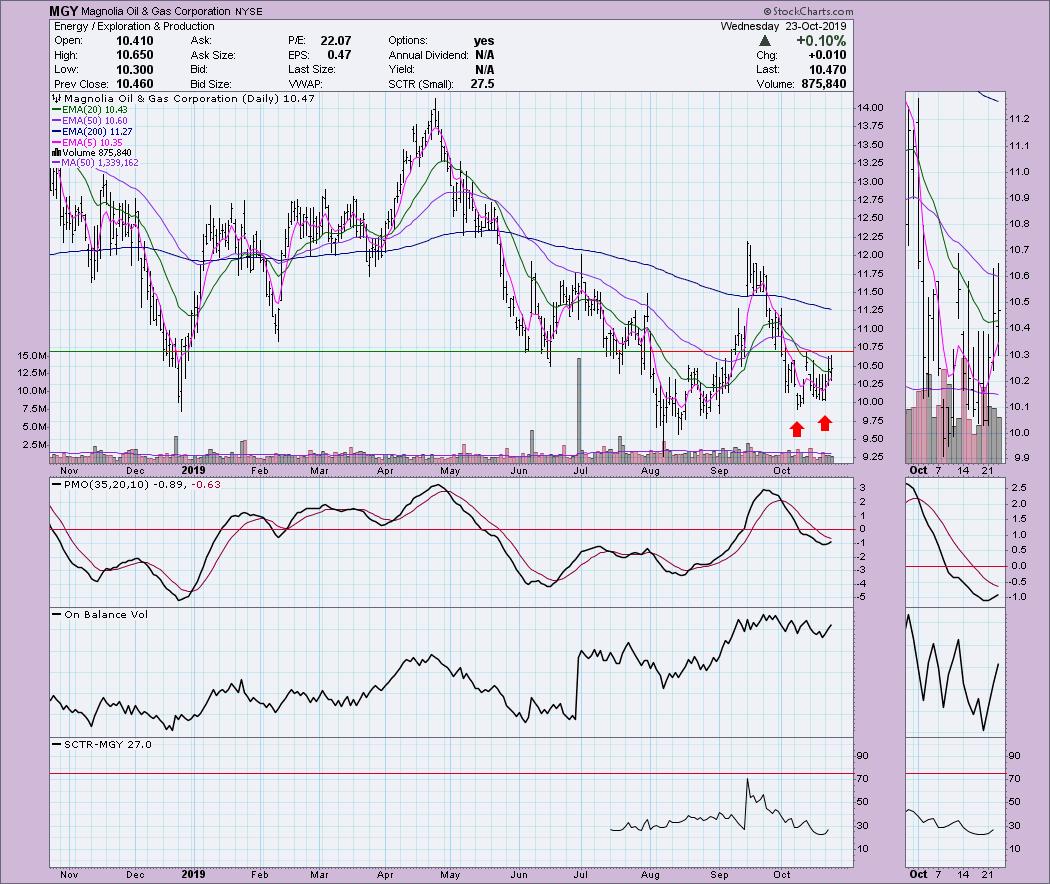Click the 14.00 price axis label

(869, 108)
